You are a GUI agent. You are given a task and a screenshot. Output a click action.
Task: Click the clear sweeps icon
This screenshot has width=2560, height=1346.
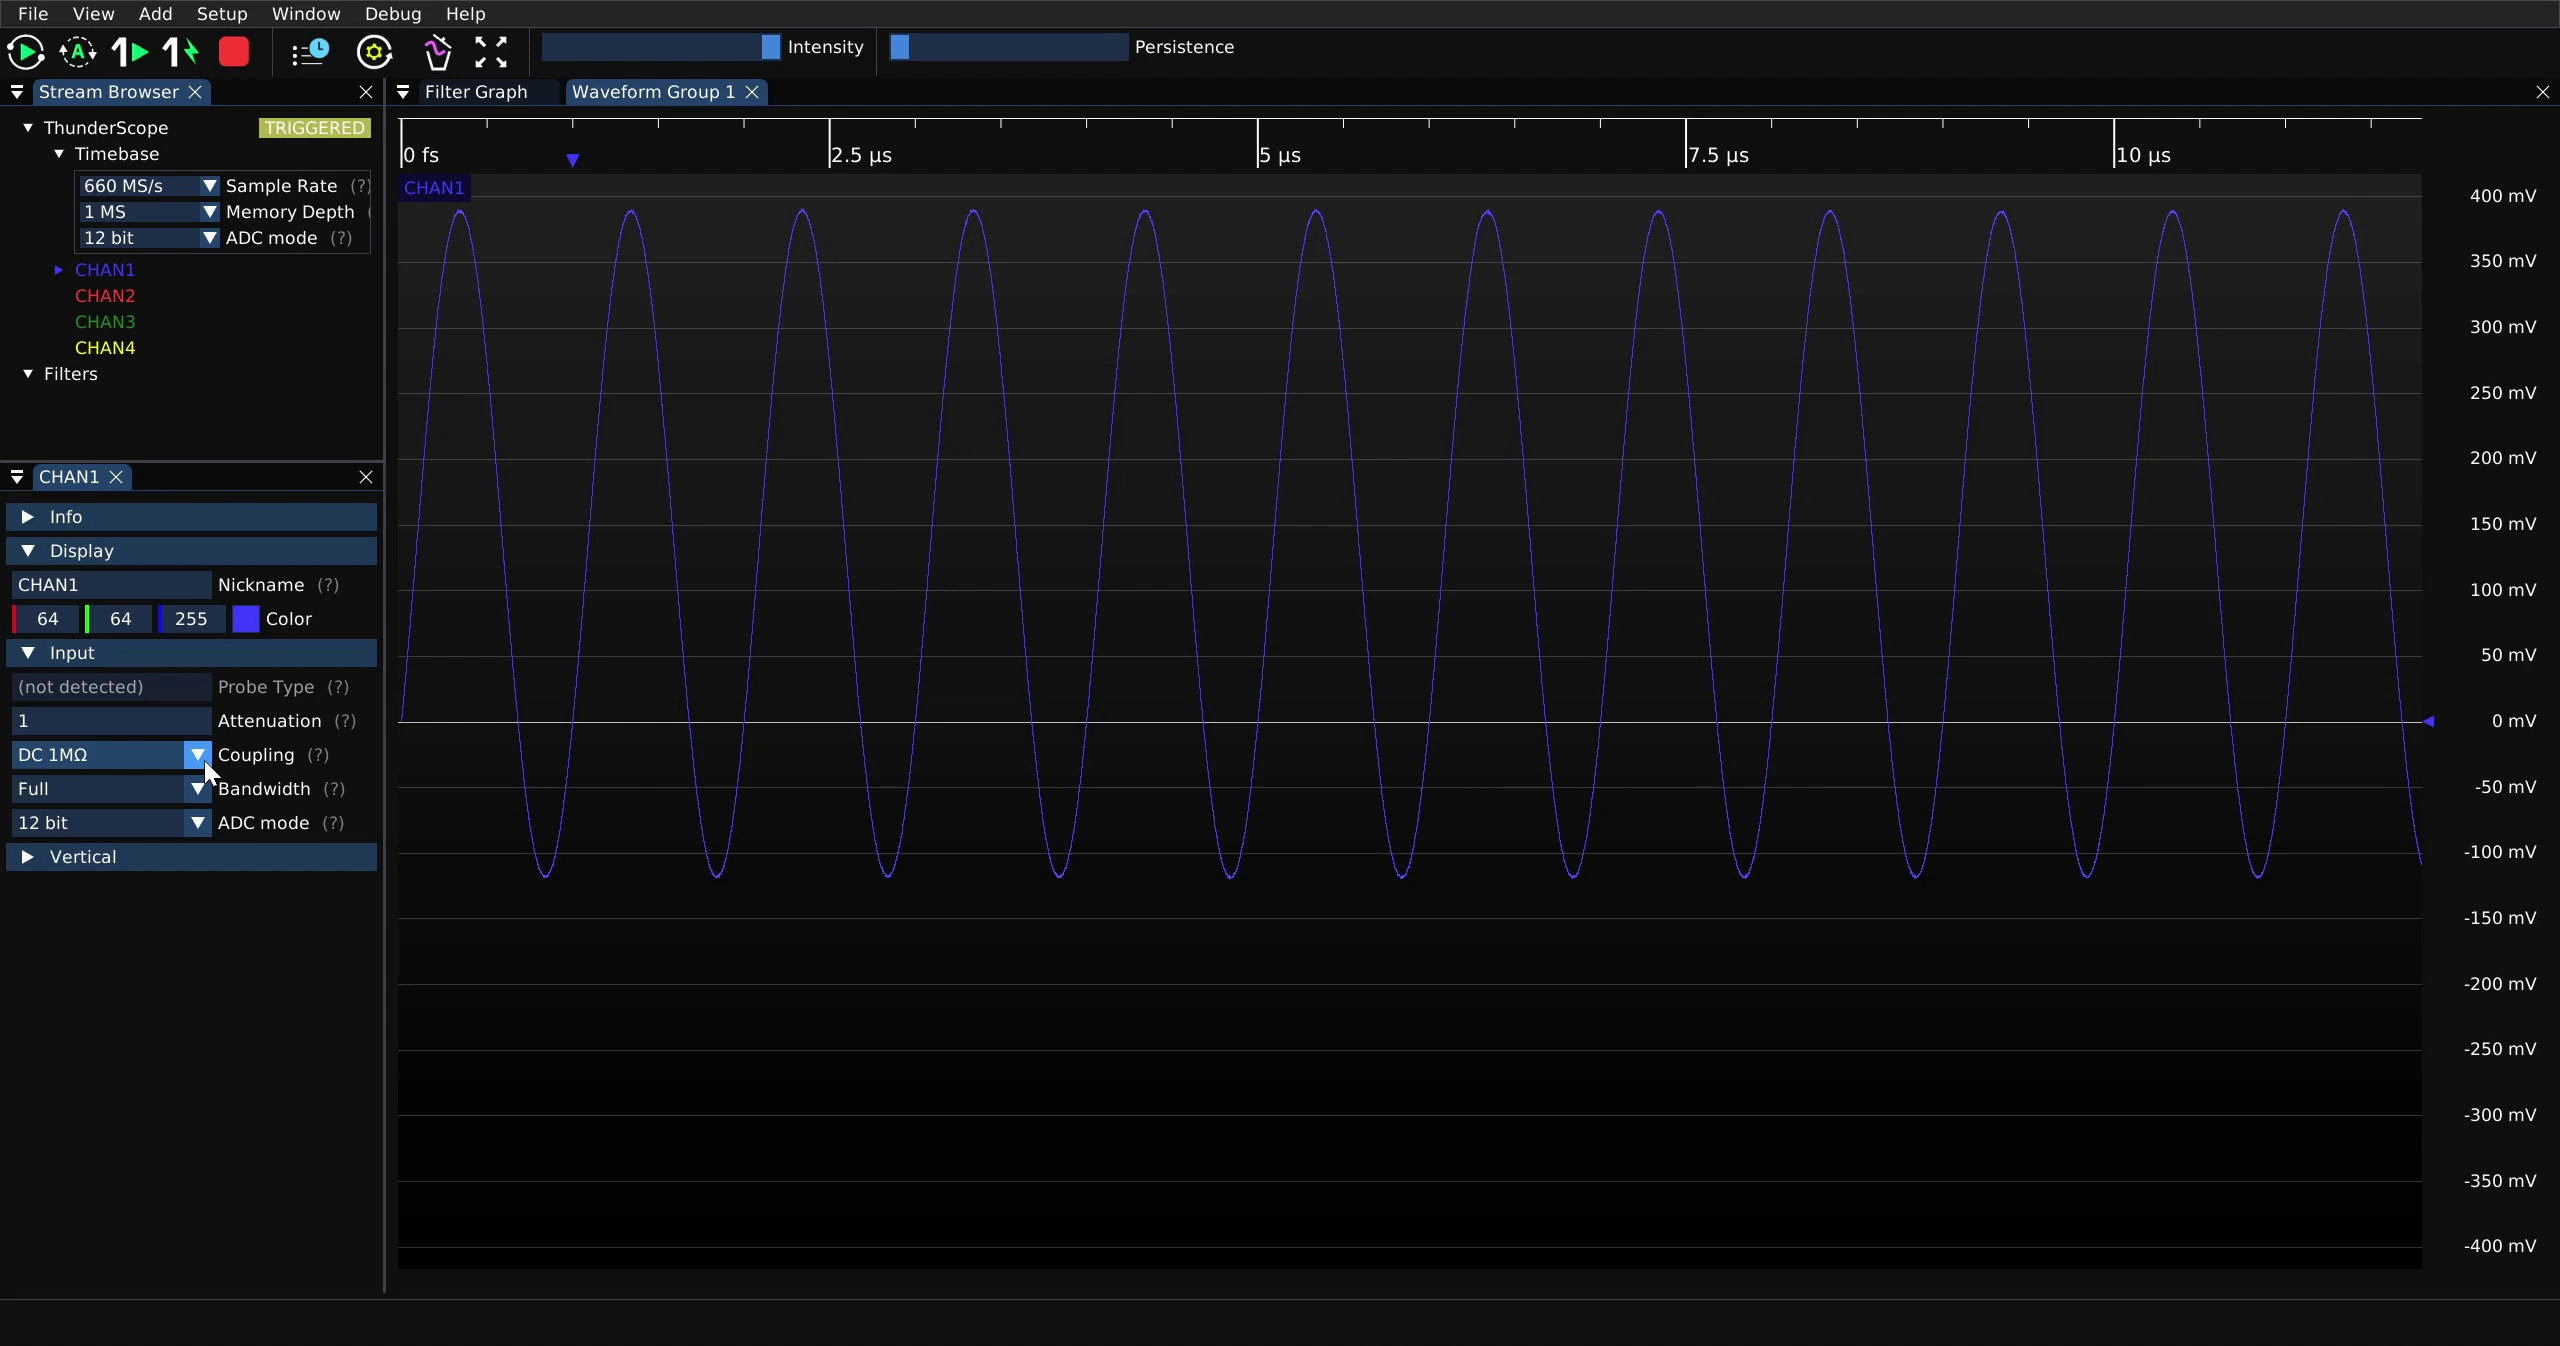[438, 52]
